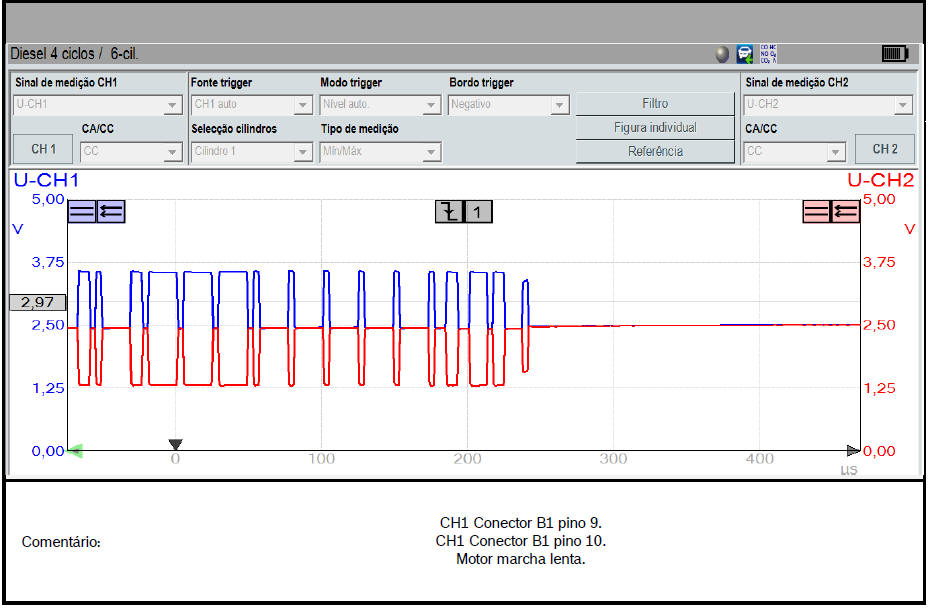Click the red CH2 horizontal lines icon
This screenshot has height=608, width=929.
point(817,211)
